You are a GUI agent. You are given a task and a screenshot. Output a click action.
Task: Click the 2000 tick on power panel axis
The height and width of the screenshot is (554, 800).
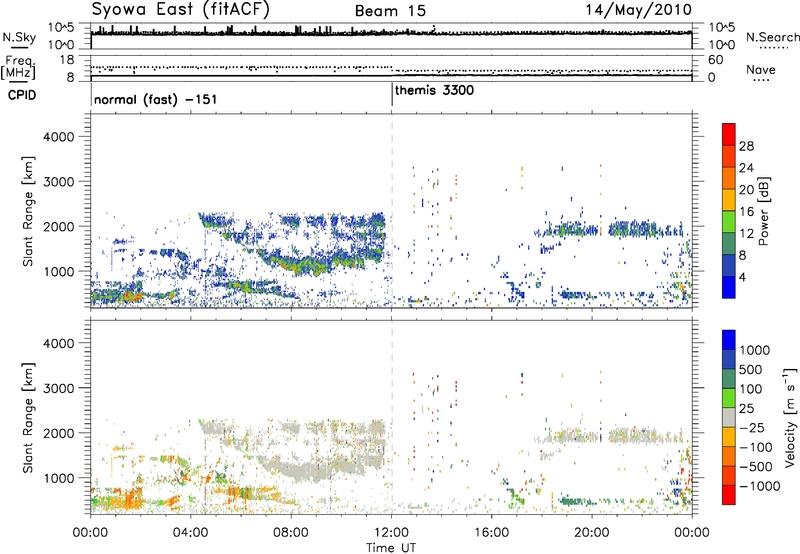point(58,226)
